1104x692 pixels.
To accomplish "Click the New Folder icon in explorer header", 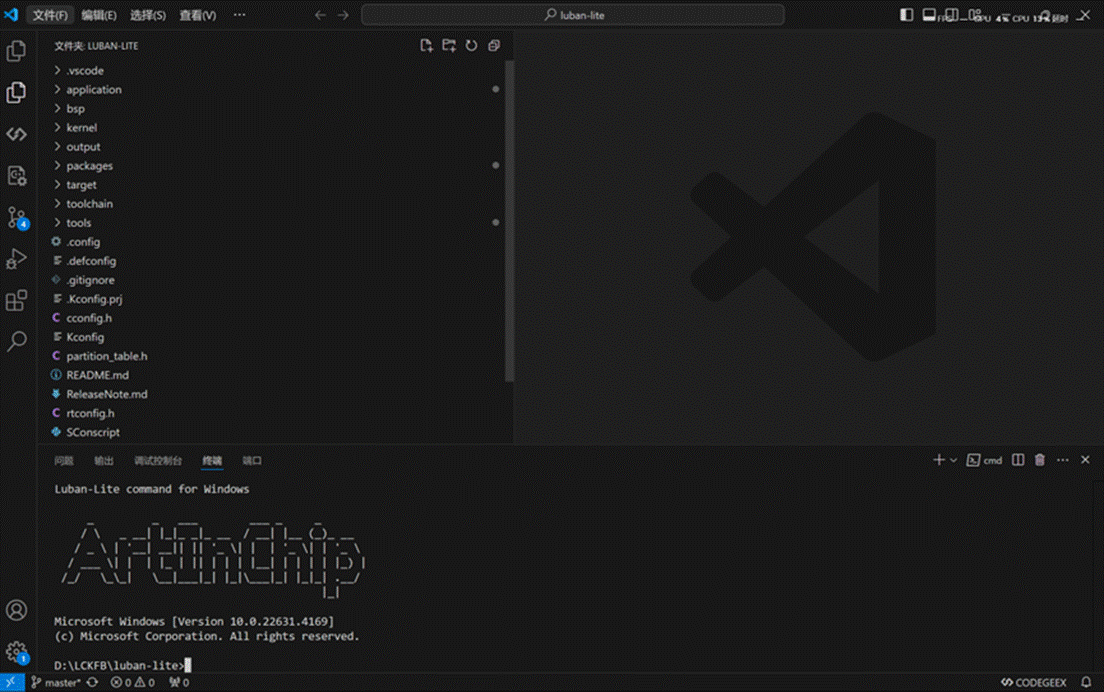I will (448, 46).
